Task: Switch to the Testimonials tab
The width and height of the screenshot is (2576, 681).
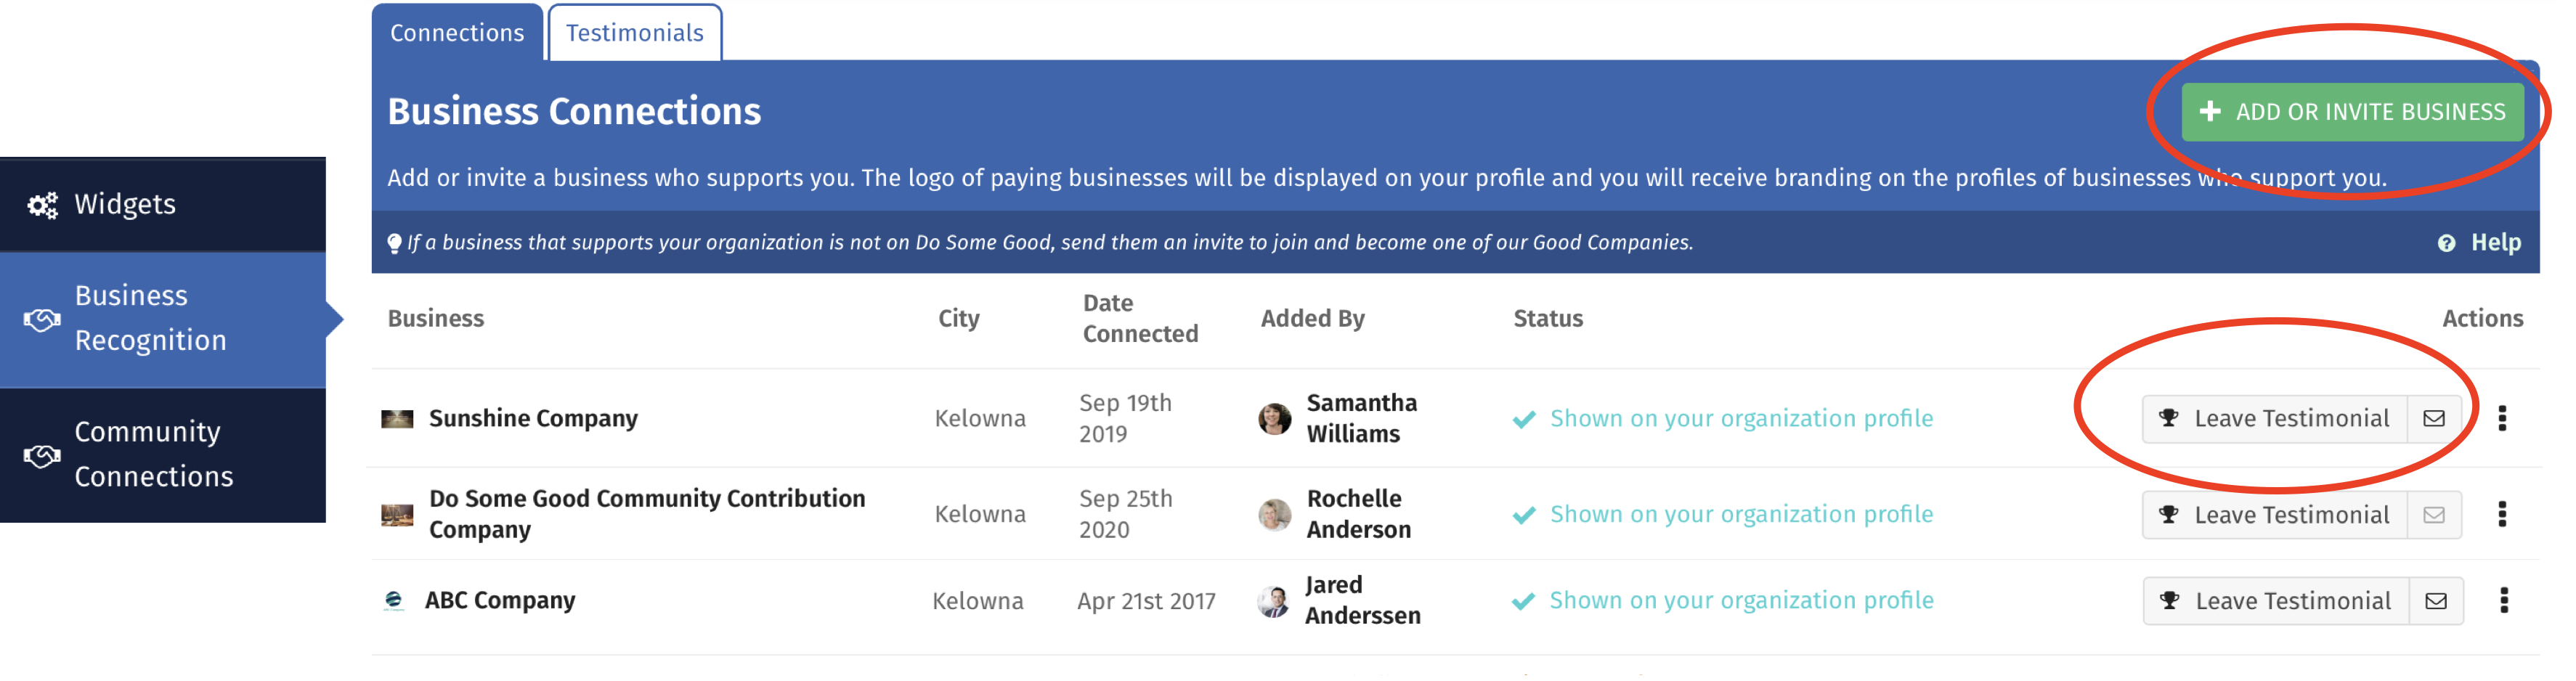Action: 634,33
